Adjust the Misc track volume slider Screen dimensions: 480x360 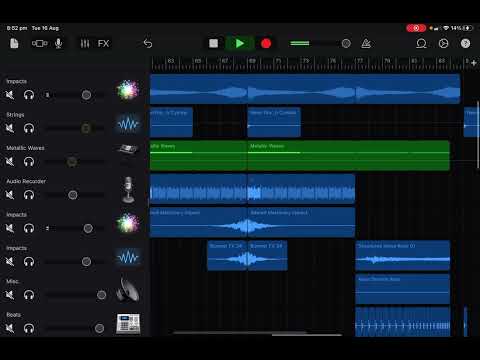click(x=101, y=295)
